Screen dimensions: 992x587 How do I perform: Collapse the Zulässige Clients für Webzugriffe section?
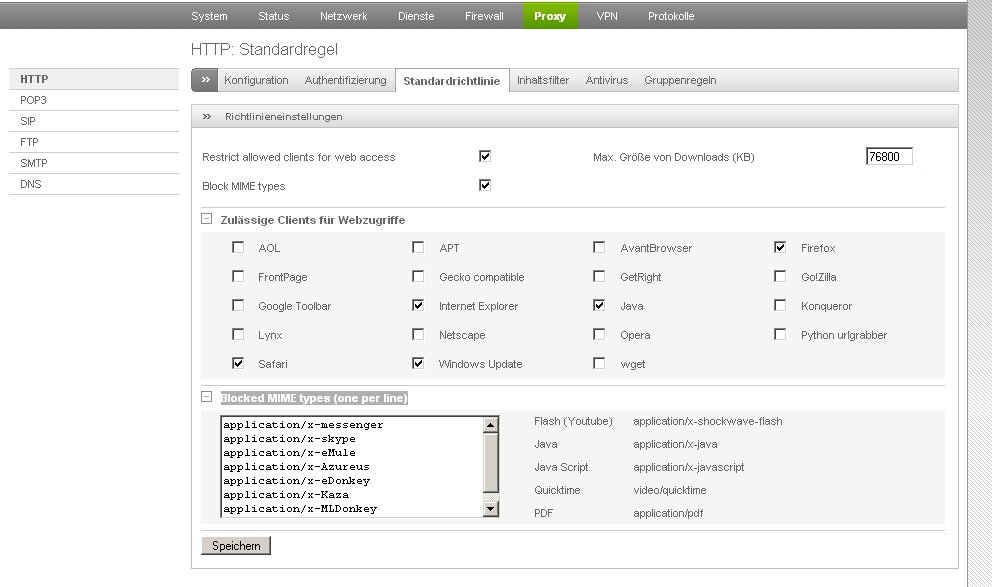point(207,219)
